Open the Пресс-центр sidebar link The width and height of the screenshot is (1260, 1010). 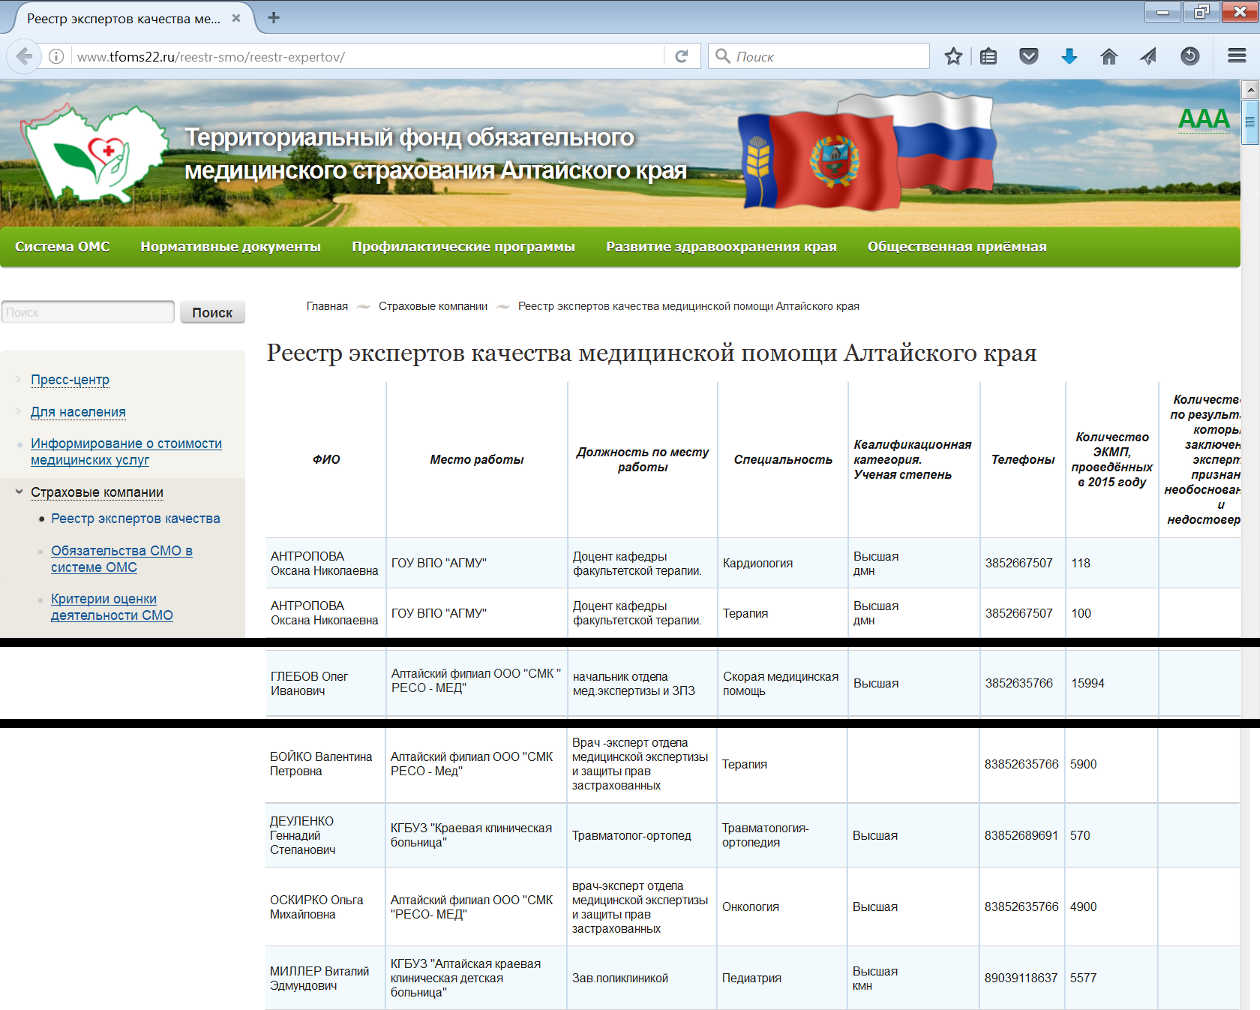[x=70, y=380]
